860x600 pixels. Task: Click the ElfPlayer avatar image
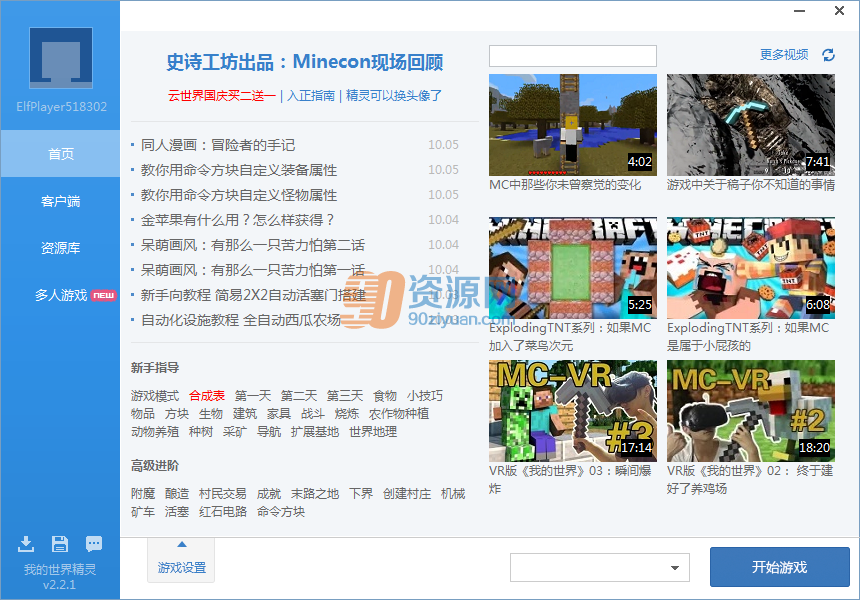pos(61,58)
